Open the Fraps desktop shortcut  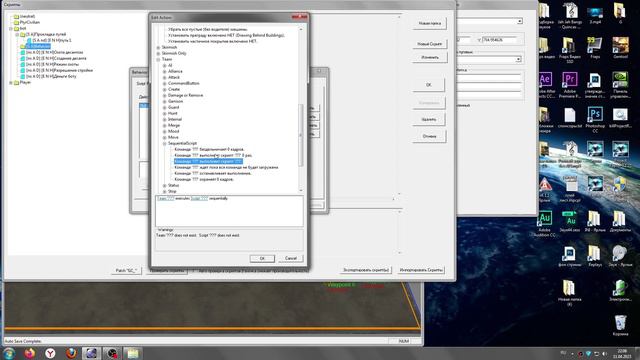tap(595, 47)
